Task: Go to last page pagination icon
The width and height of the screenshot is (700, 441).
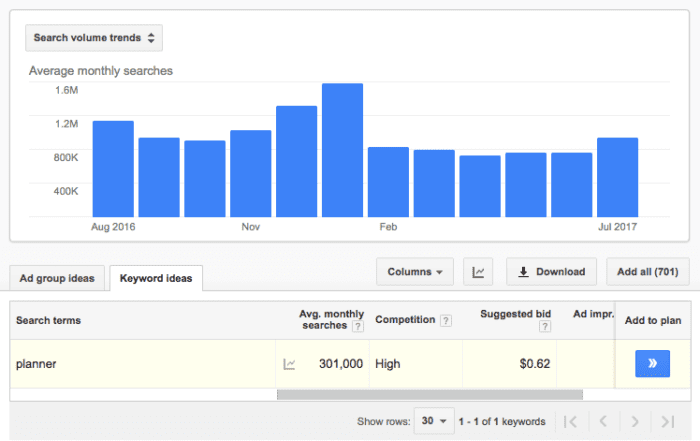Action: 667,421
